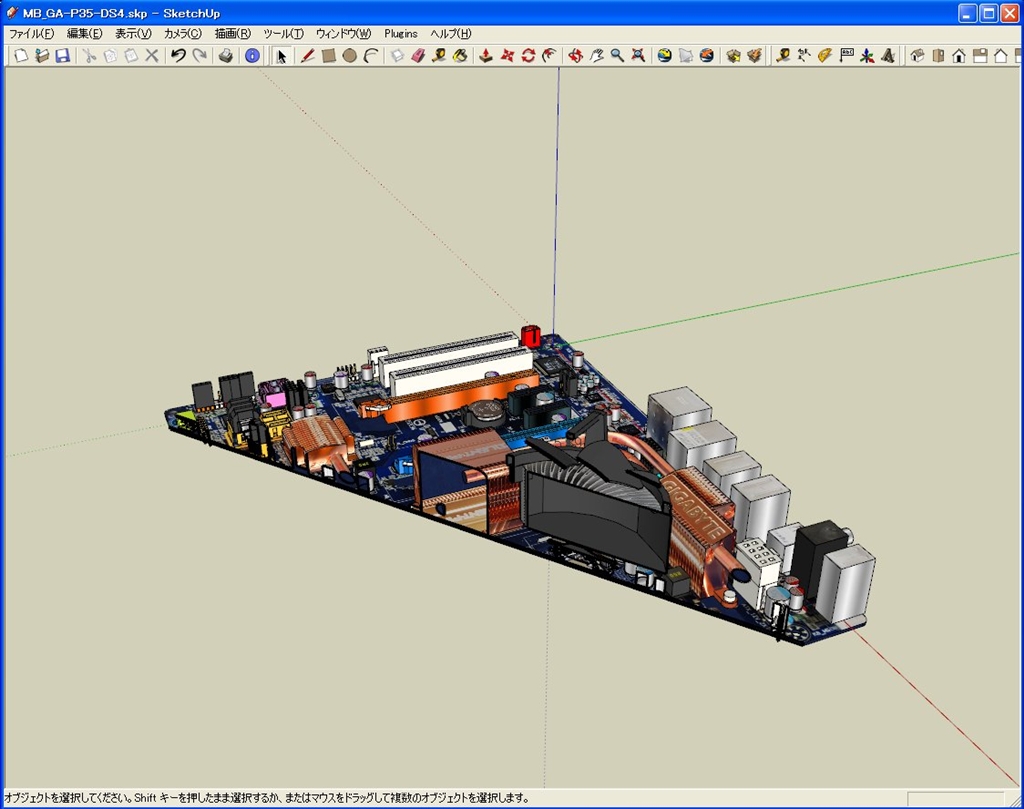Select the arrow Select tool
Image resolution: width=1024 pixels, height=809 pixels.
click(x=281, y=56)
